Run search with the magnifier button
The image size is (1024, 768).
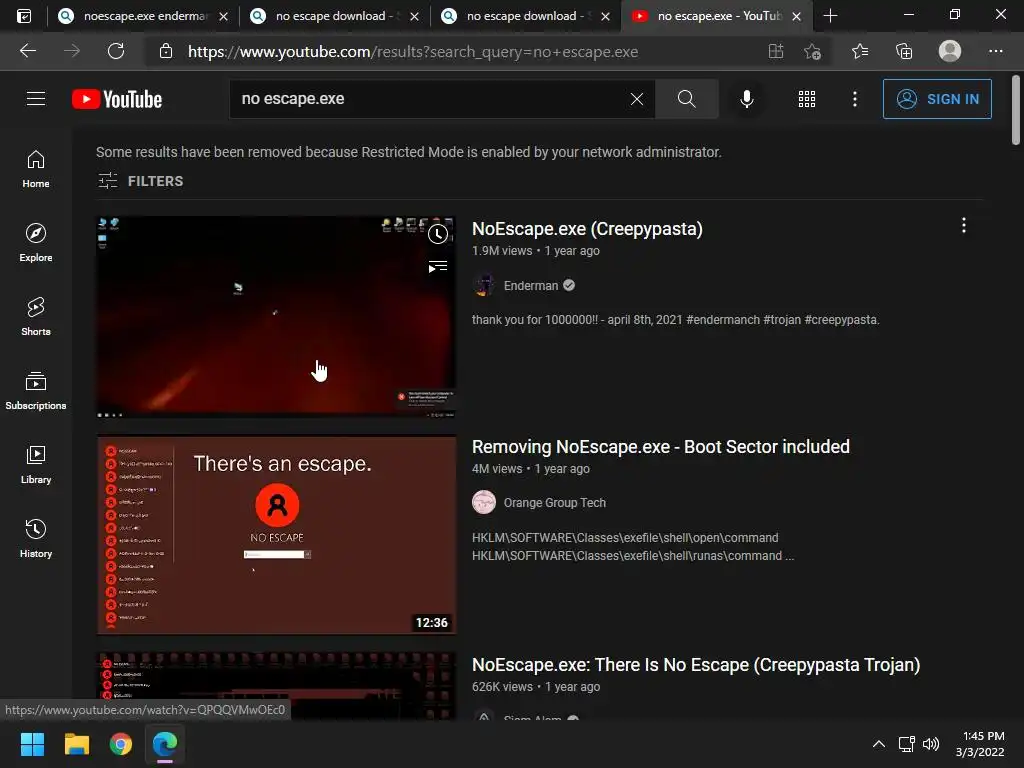point(686,99)
